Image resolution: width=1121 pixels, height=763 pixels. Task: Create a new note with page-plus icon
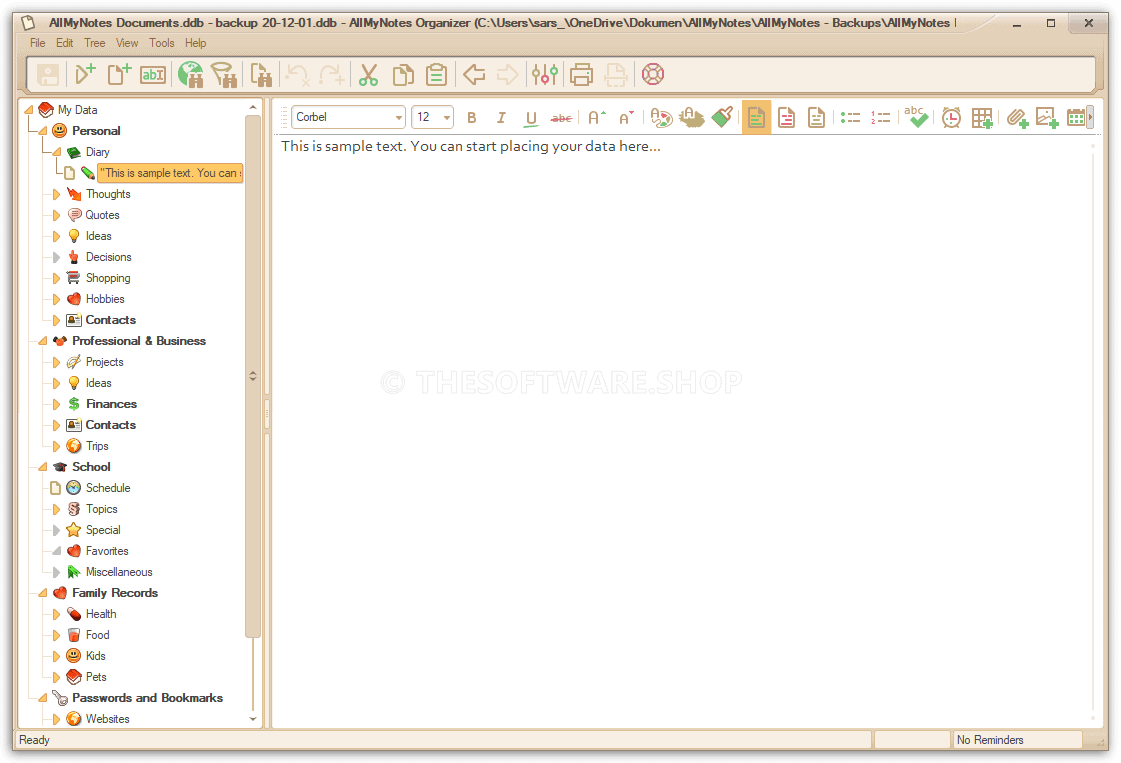[119, 74]
